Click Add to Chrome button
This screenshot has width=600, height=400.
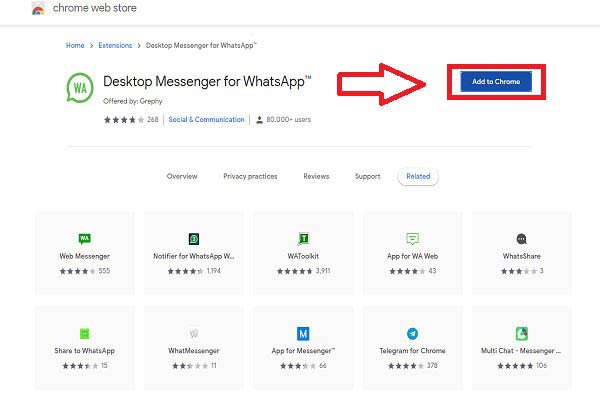[496, 82]
